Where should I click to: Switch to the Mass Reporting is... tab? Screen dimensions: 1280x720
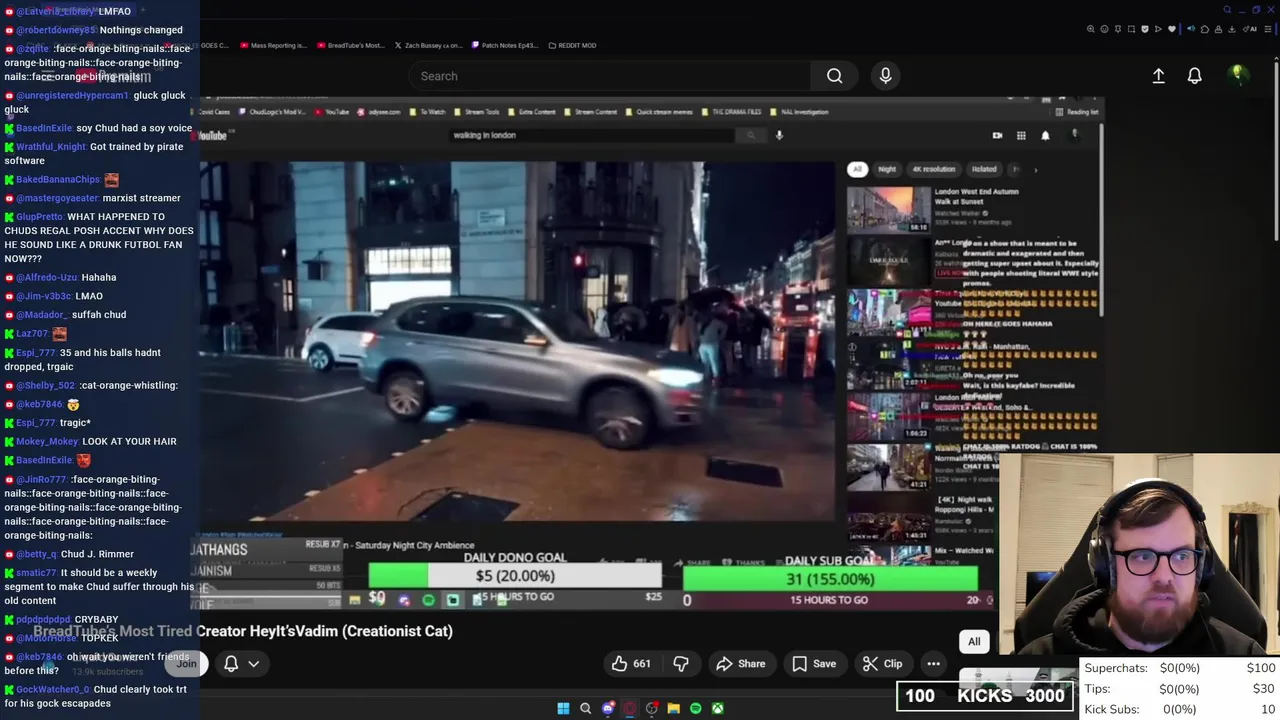tap(273, 45)
